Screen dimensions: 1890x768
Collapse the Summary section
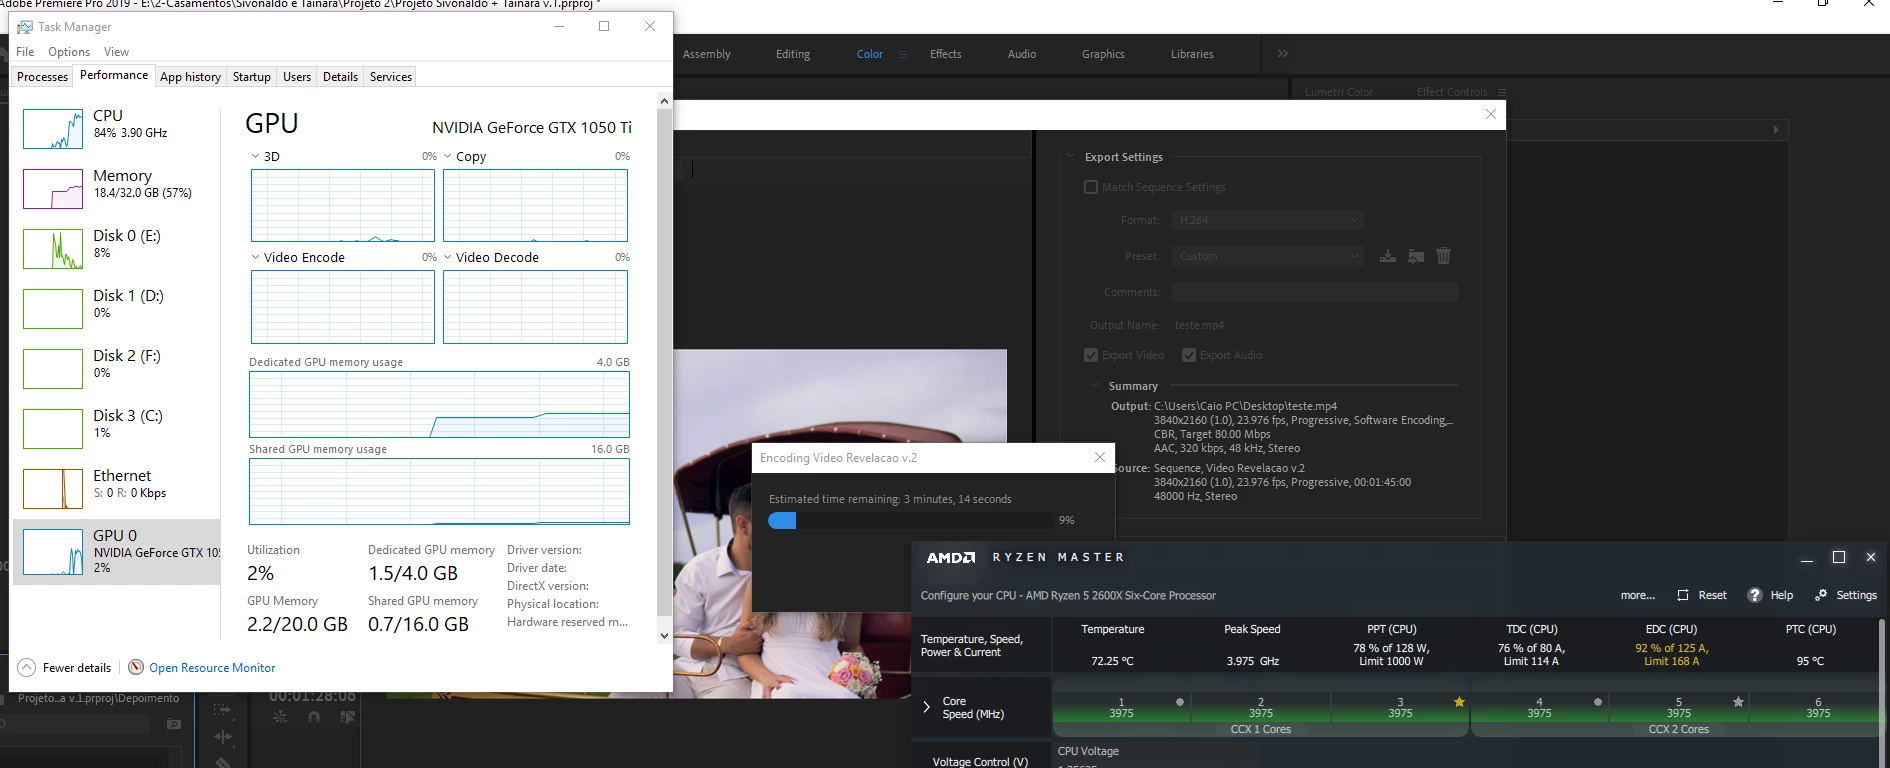[x=1093, y=386]
